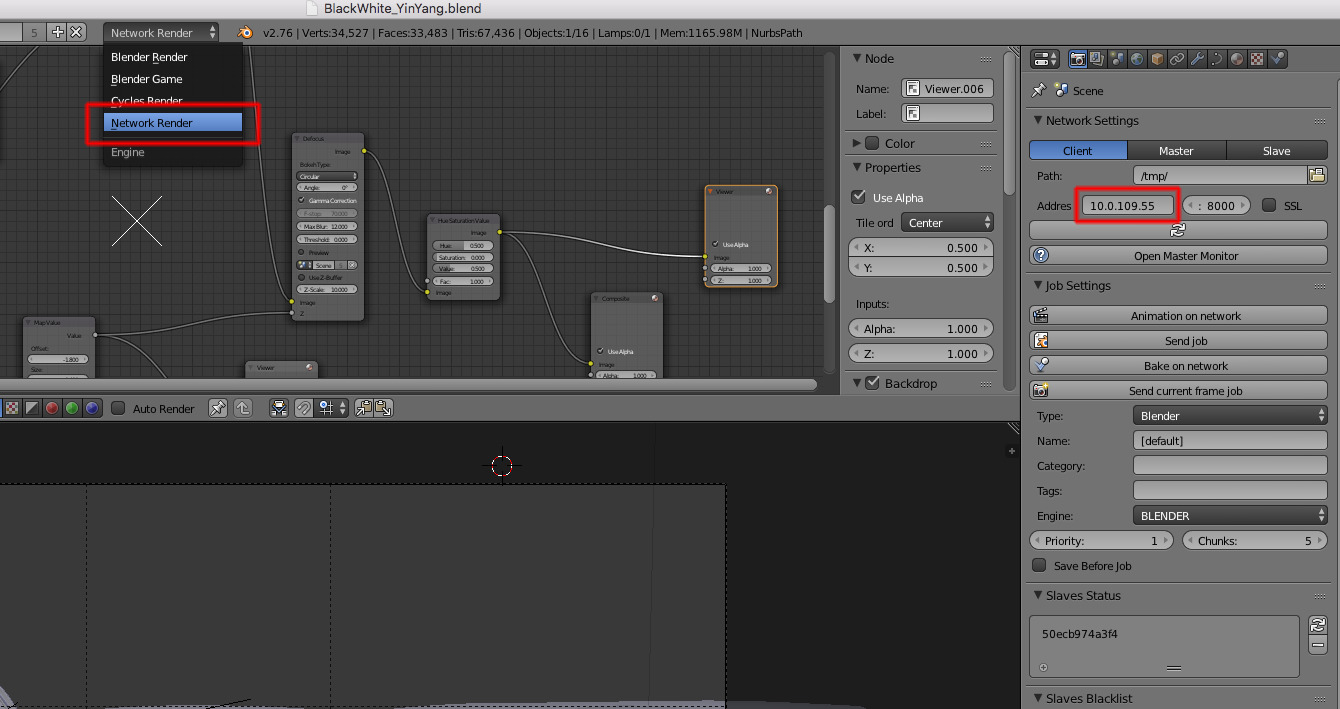Refresh the Slaves Status list

pyautogui.click(x=1318, y=624)
